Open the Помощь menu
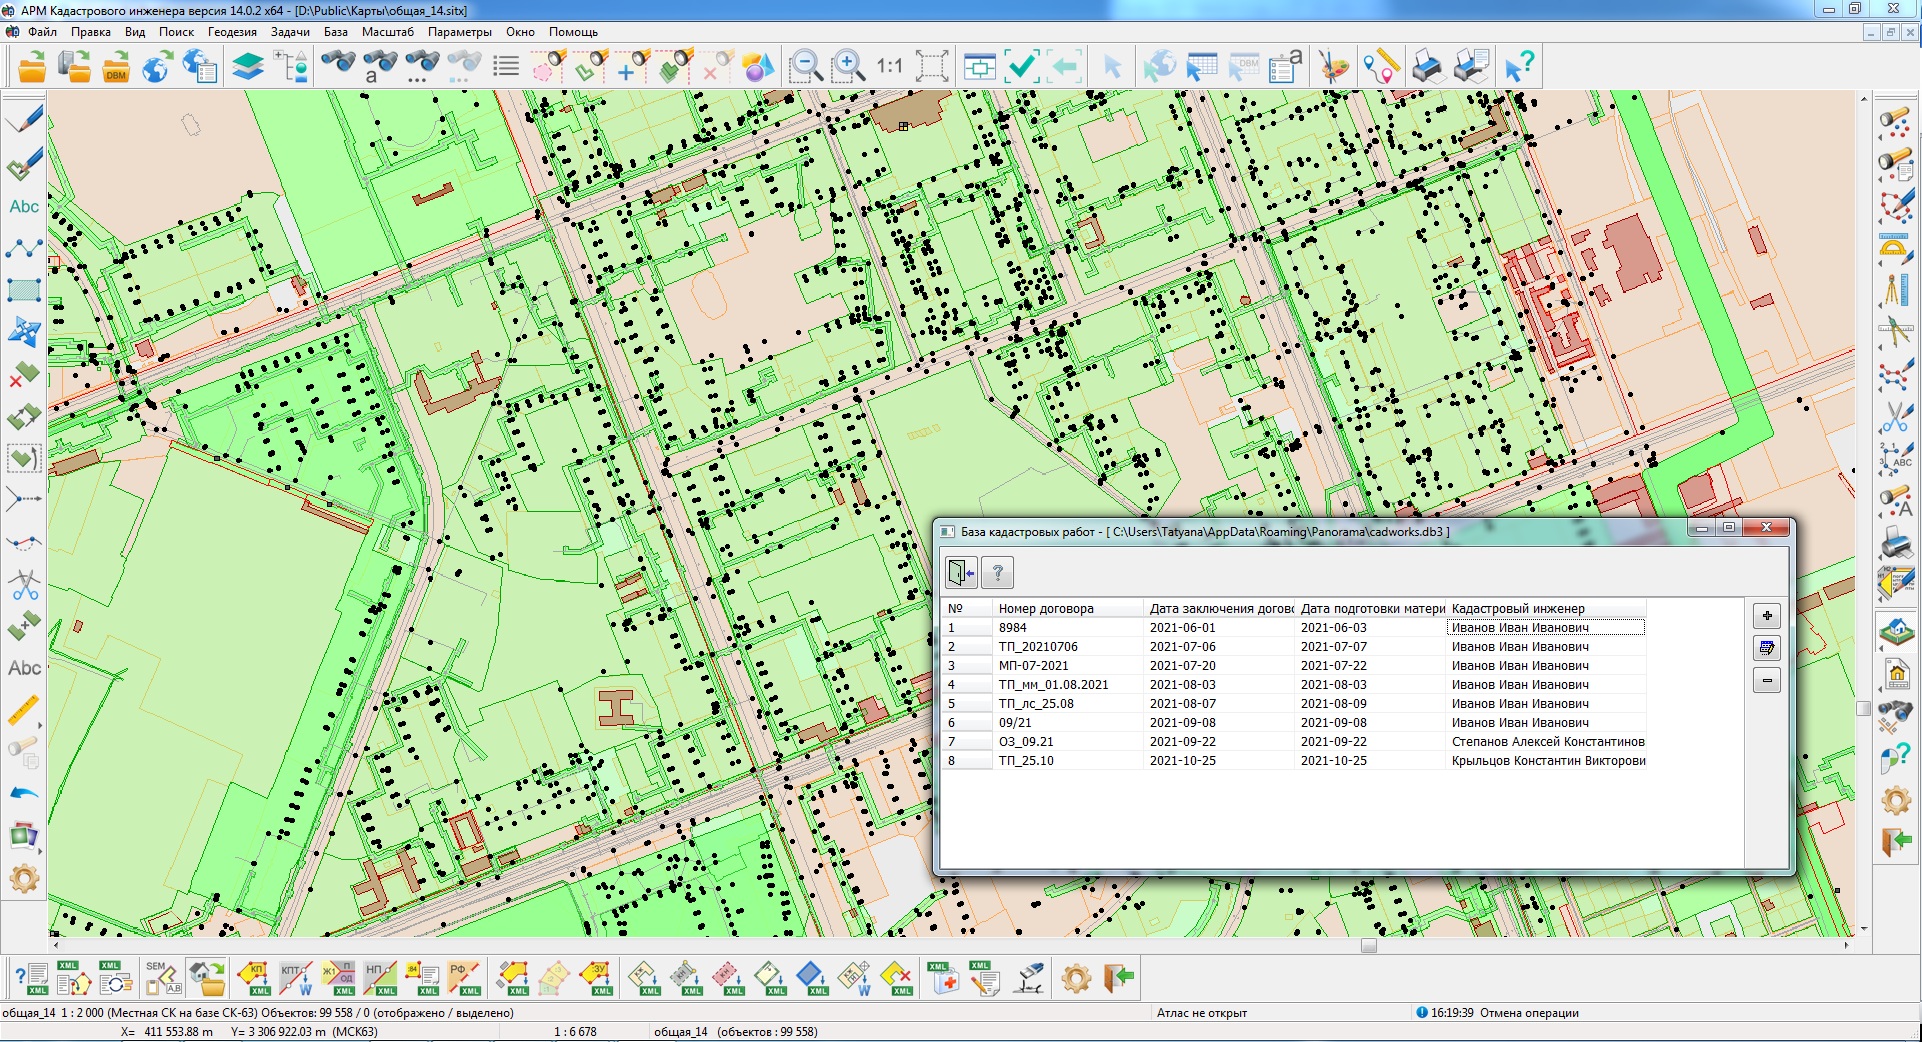1922x1042 pixels. tap(573, 32)
